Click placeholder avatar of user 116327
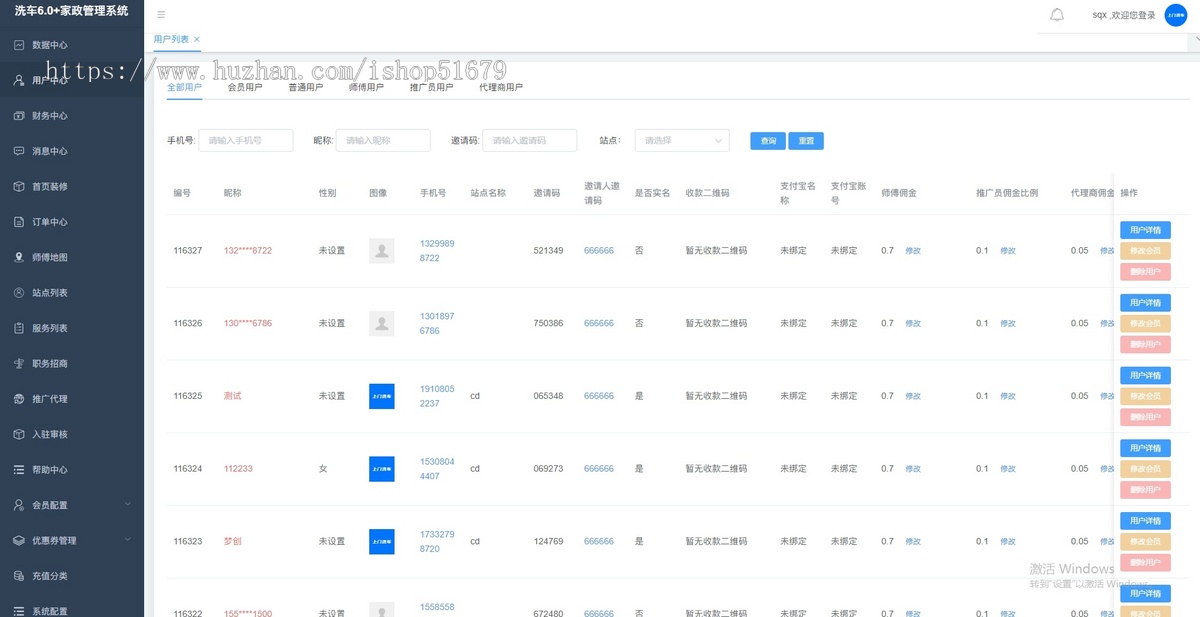 click(x=381, y=251)
